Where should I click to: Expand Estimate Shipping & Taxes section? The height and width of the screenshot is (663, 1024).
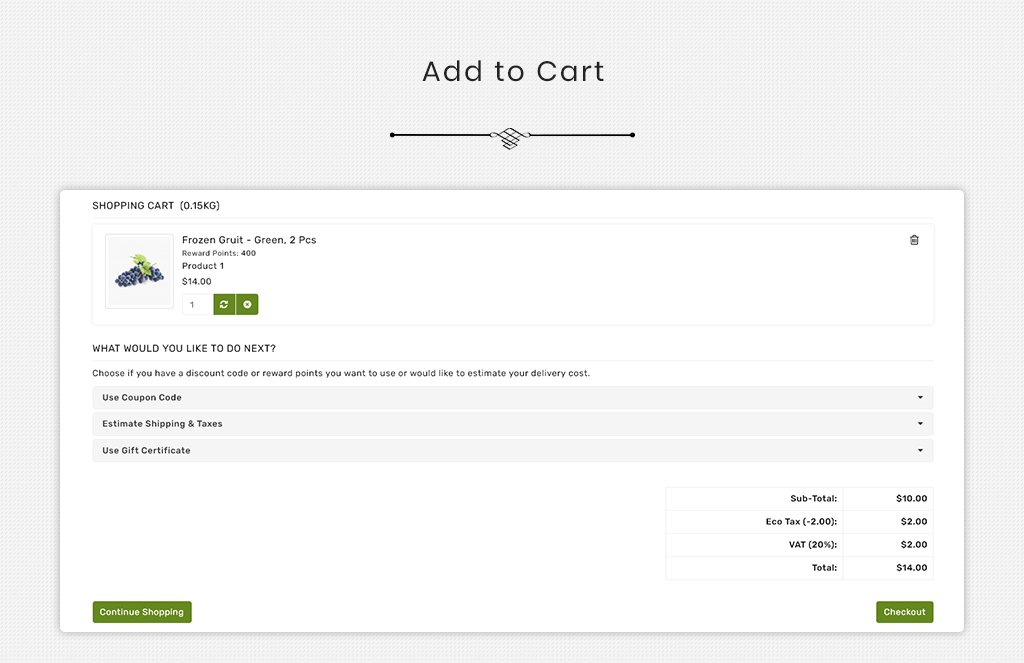tap(162, 424)
